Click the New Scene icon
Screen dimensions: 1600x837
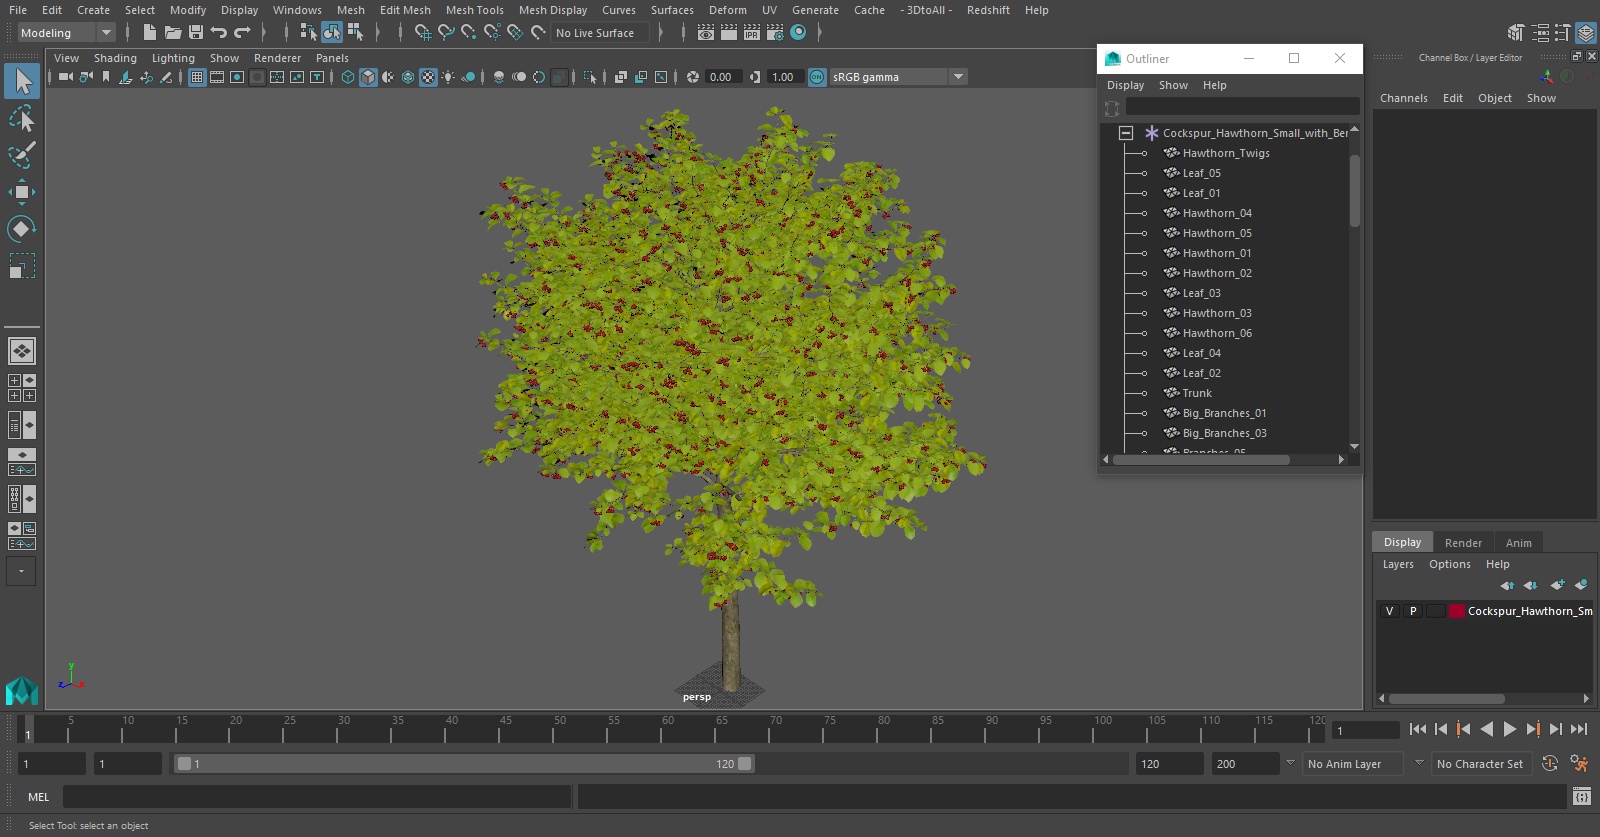pyautogui.click(x=149, y=33)
